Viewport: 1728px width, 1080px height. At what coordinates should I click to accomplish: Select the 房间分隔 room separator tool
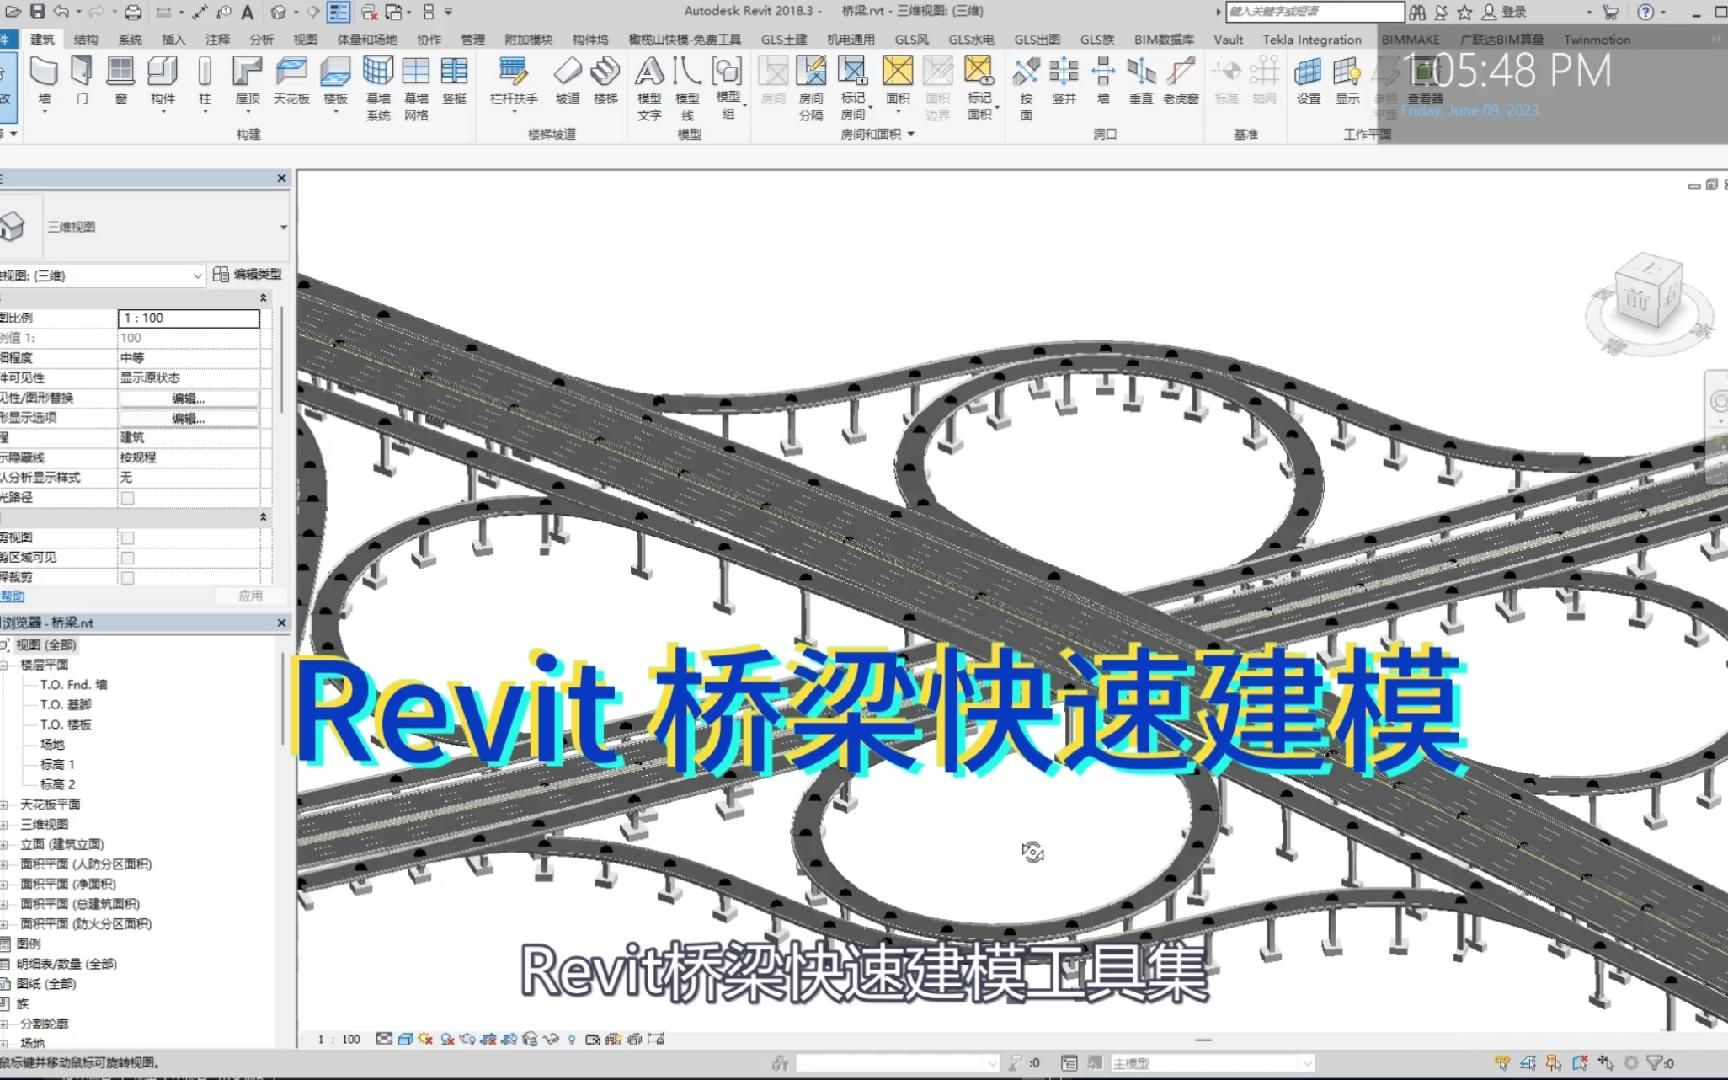click(811, 88)
